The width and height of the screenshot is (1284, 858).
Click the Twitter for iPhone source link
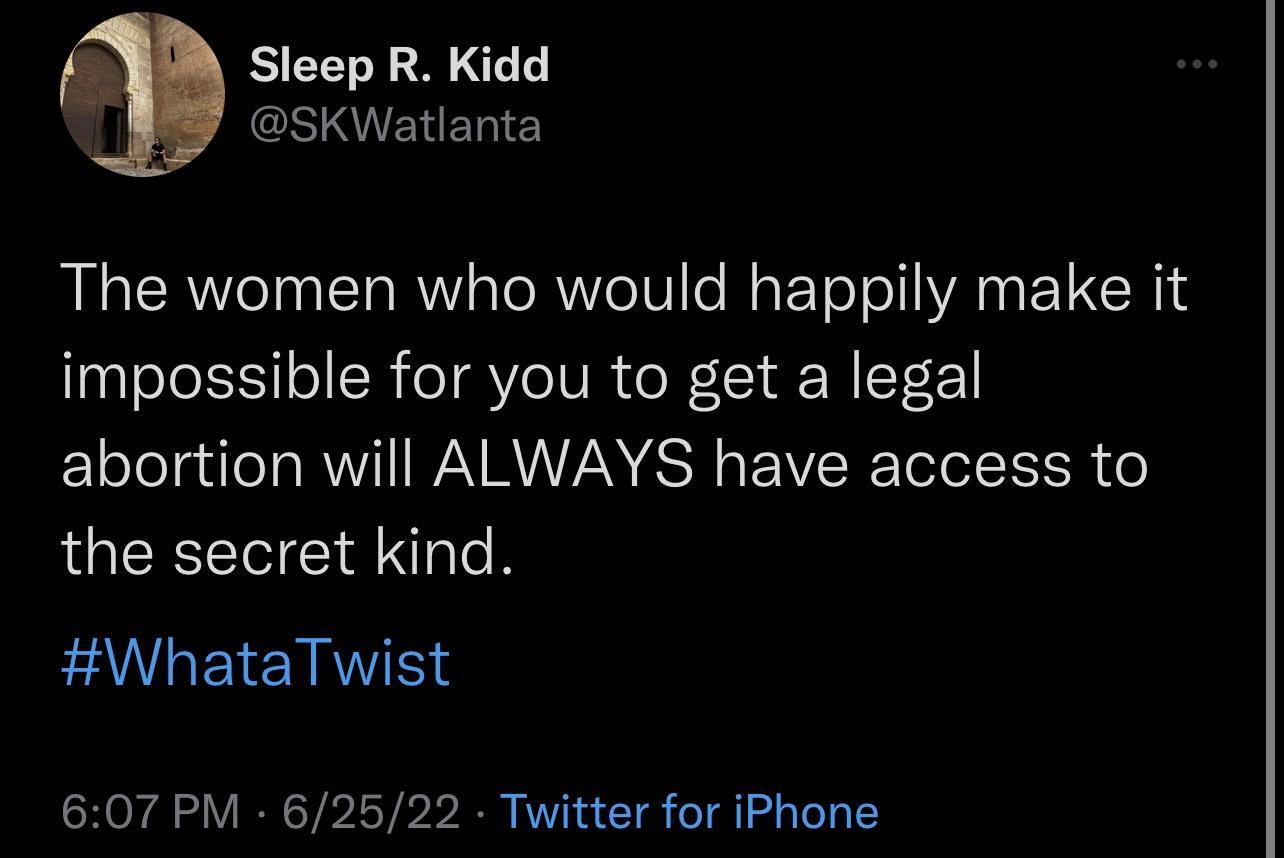(x=690, y=812)
